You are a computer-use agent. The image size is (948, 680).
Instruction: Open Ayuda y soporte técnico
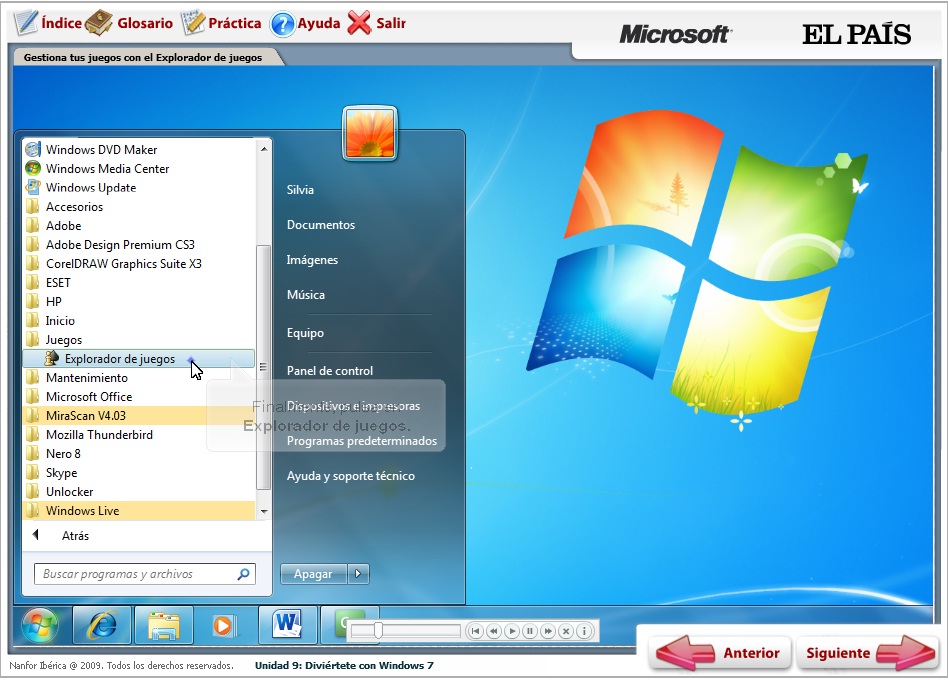click(x=351, y=476)
